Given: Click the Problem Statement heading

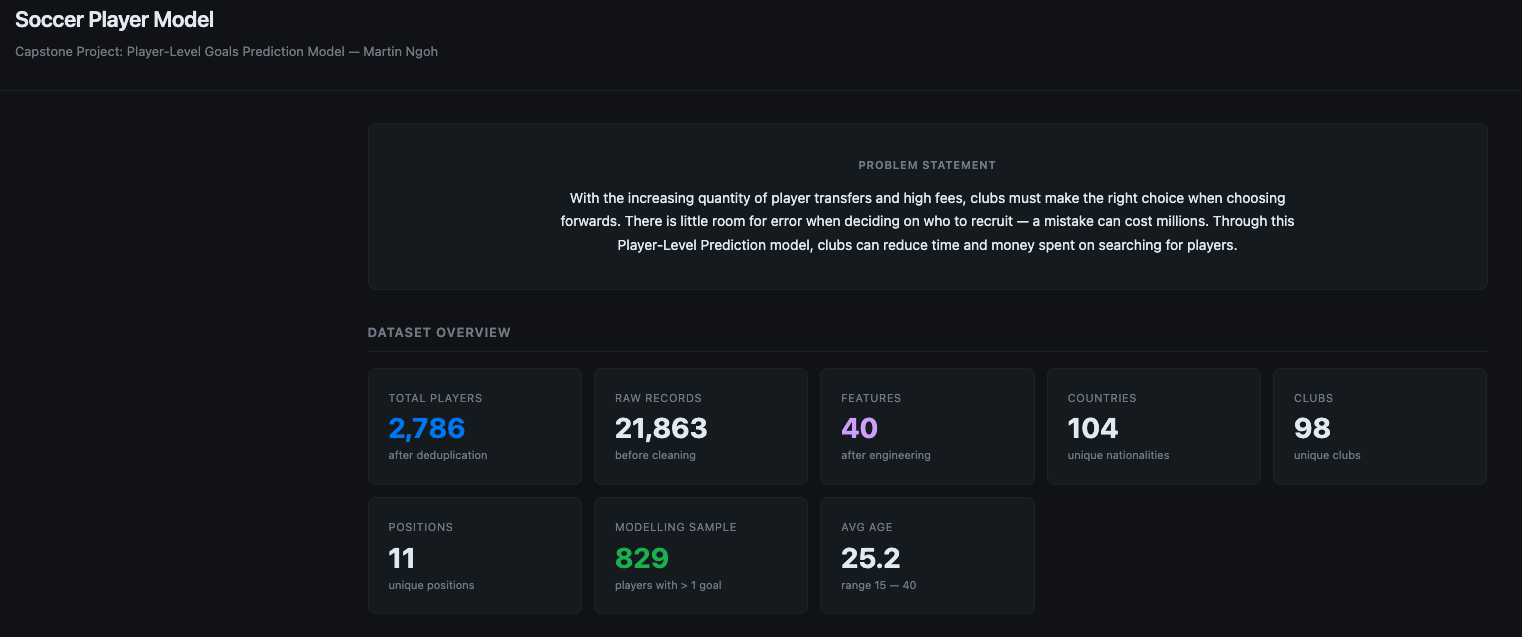Looking at the screenshot, I should tap(927, 165).
